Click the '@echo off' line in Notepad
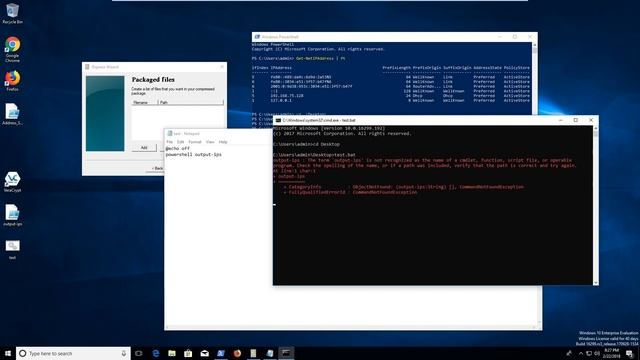The width and height of the screenshot is (640, 360). pyautogui.click(x=178, y=149)
